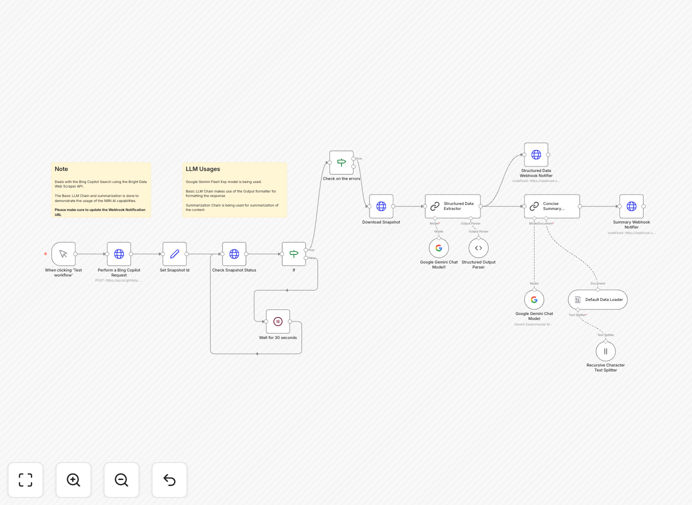Reset canvas zoom with the undo arrow

pyautogui.click(x=169, y=480)
